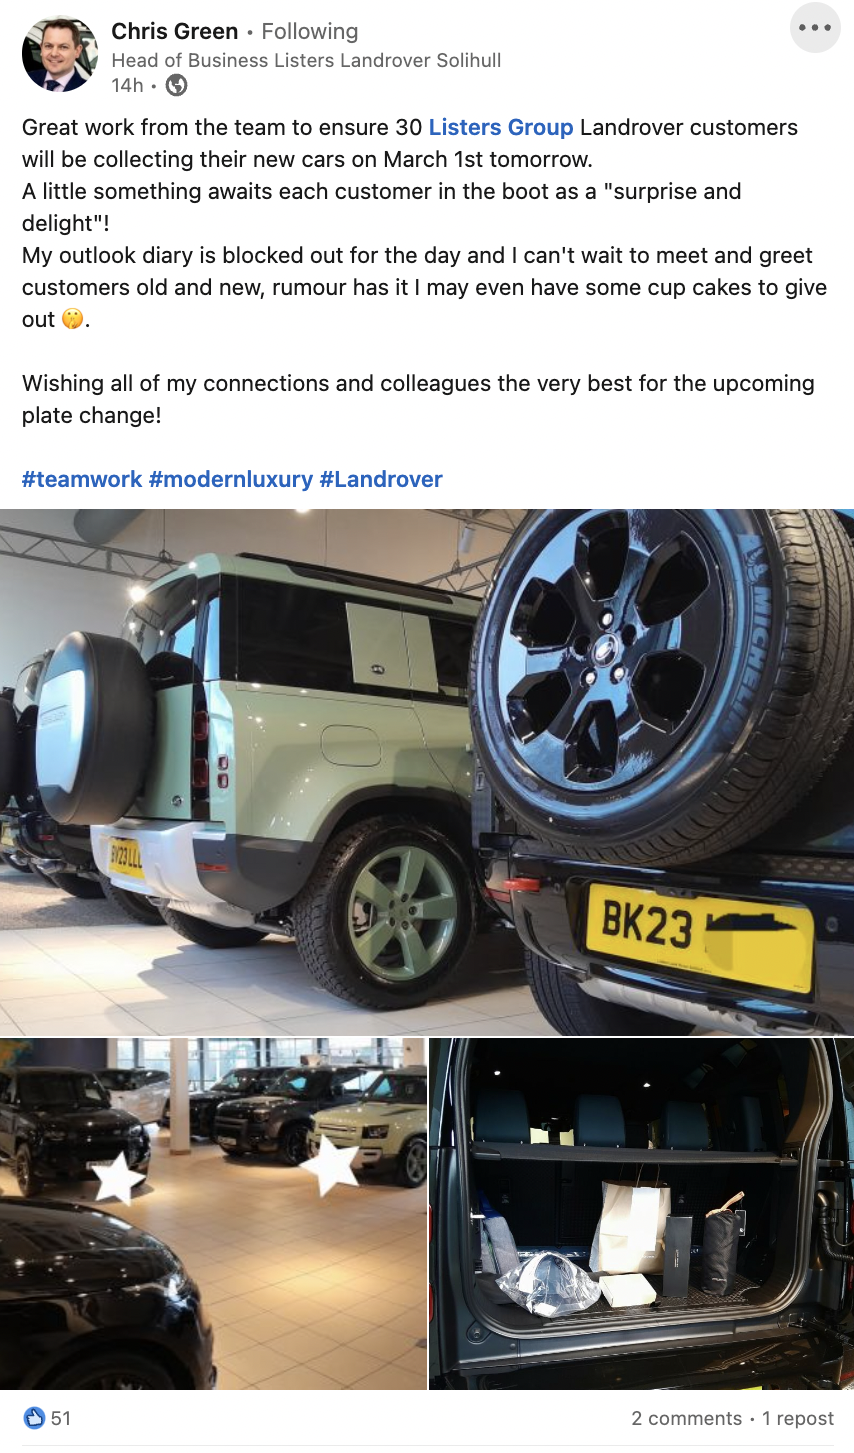Open the car boot gifts photo
Image resolution: width=854 pixels, height=1453 pixels.
coord(642,1214)
